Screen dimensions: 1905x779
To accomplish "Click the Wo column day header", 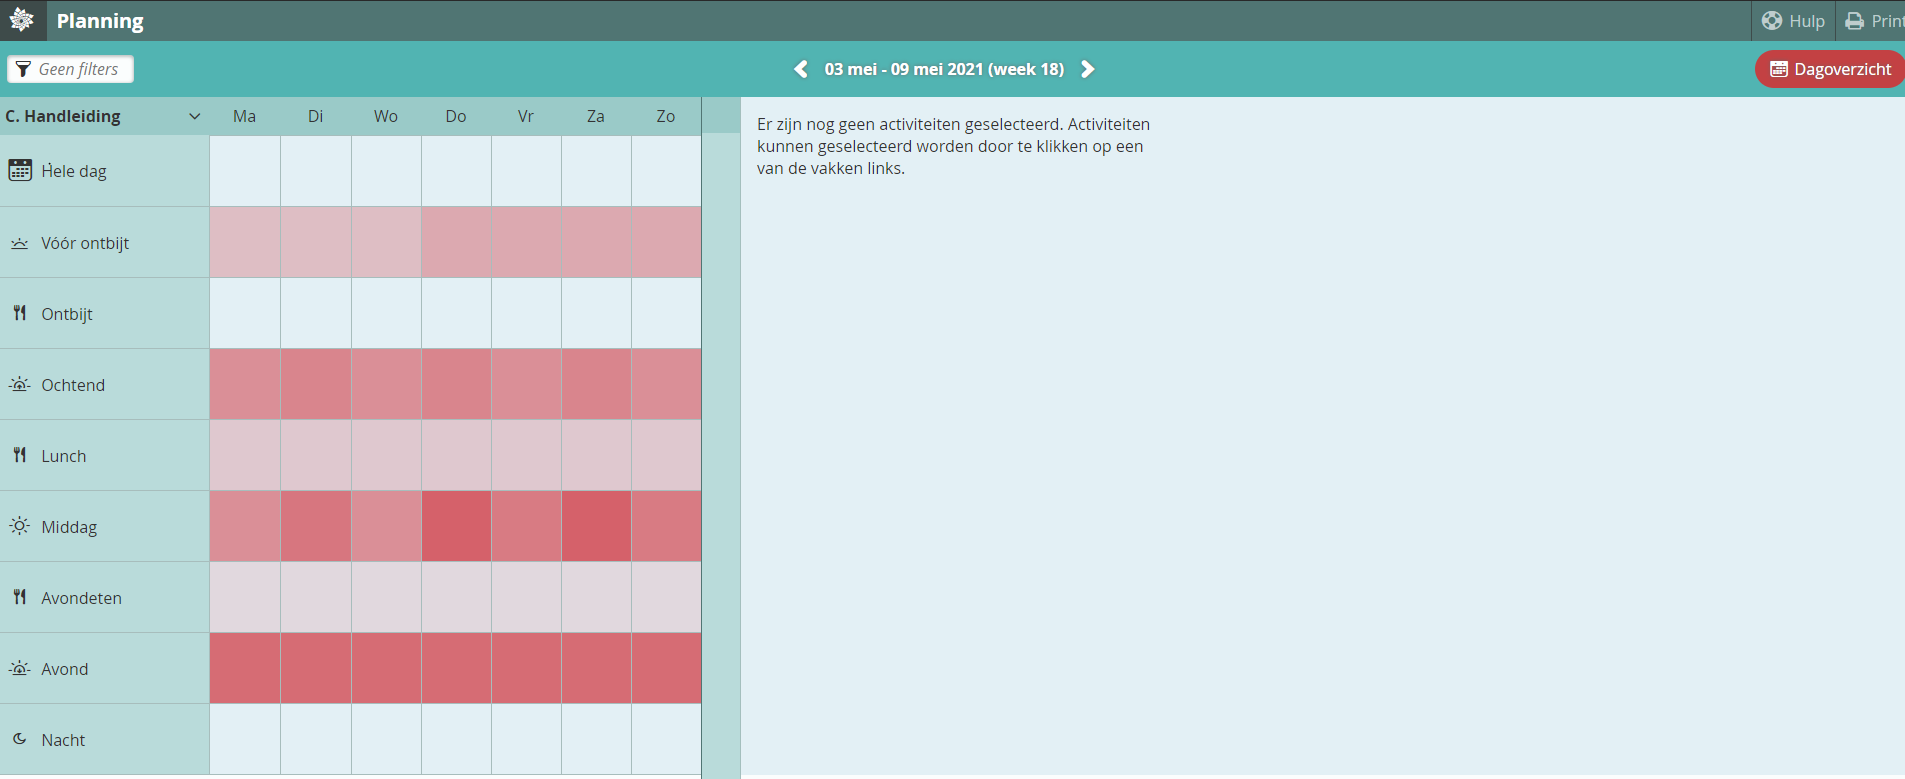I will tap(386, 116).
